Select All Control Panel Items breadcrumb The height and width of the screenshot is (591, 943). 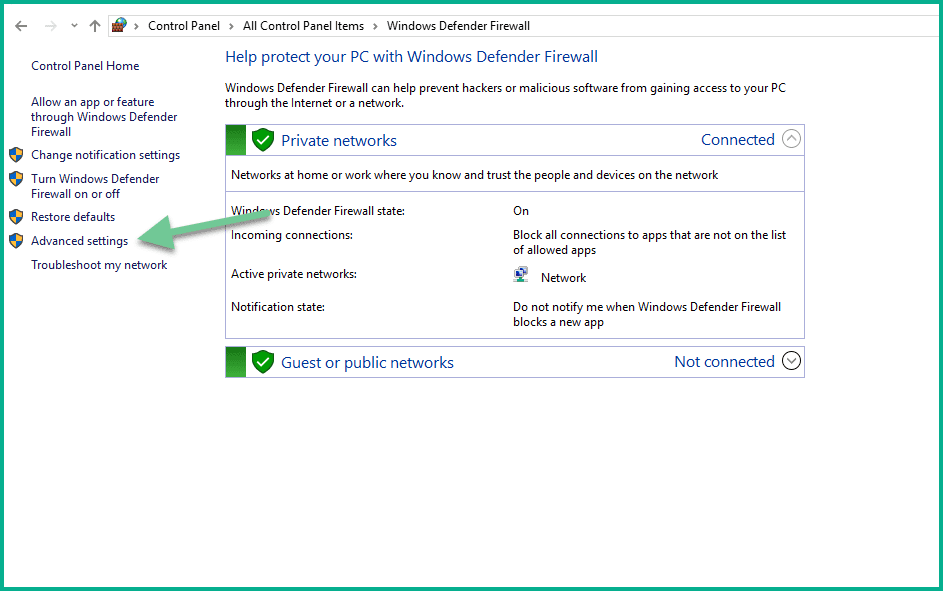click(x=303, y=26)
